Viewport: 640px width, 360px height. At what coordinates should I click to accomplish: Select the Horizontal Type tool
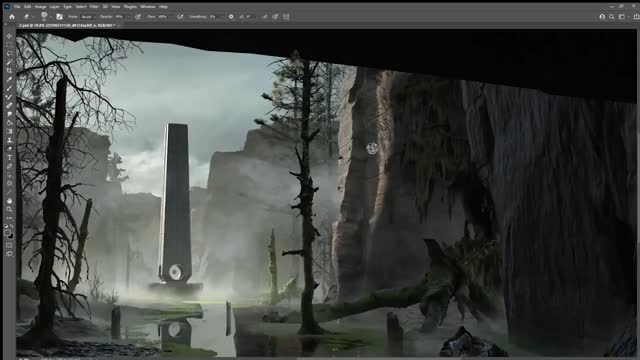[9, 158]
